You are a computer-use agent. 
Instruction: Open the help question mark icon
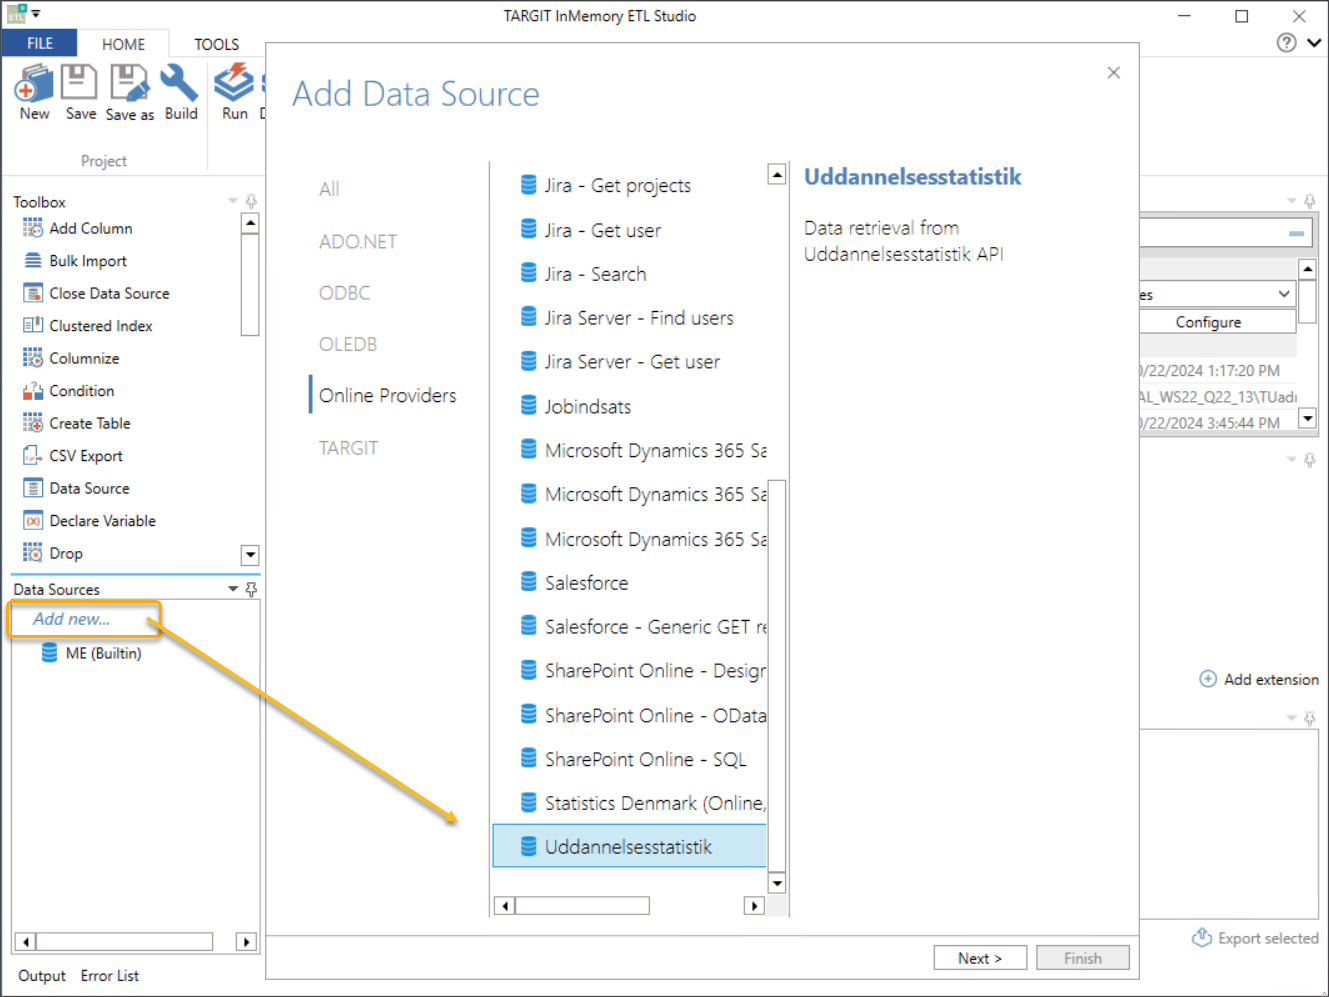(1287, 42)
